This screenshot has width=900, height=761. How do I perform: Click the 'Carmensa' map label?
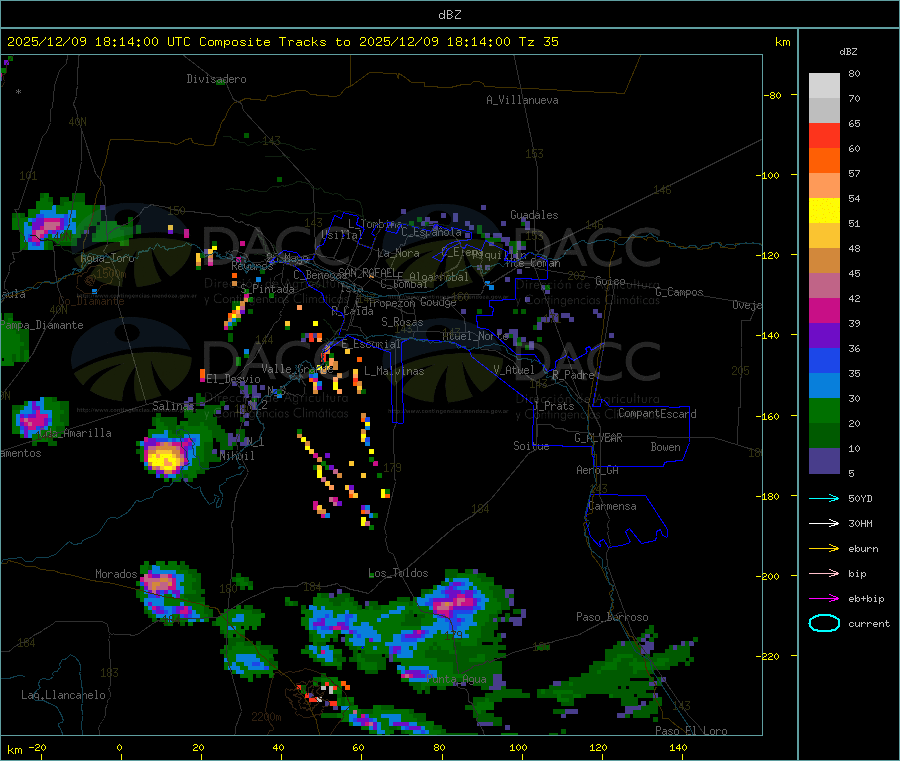(x=612, y=506)
